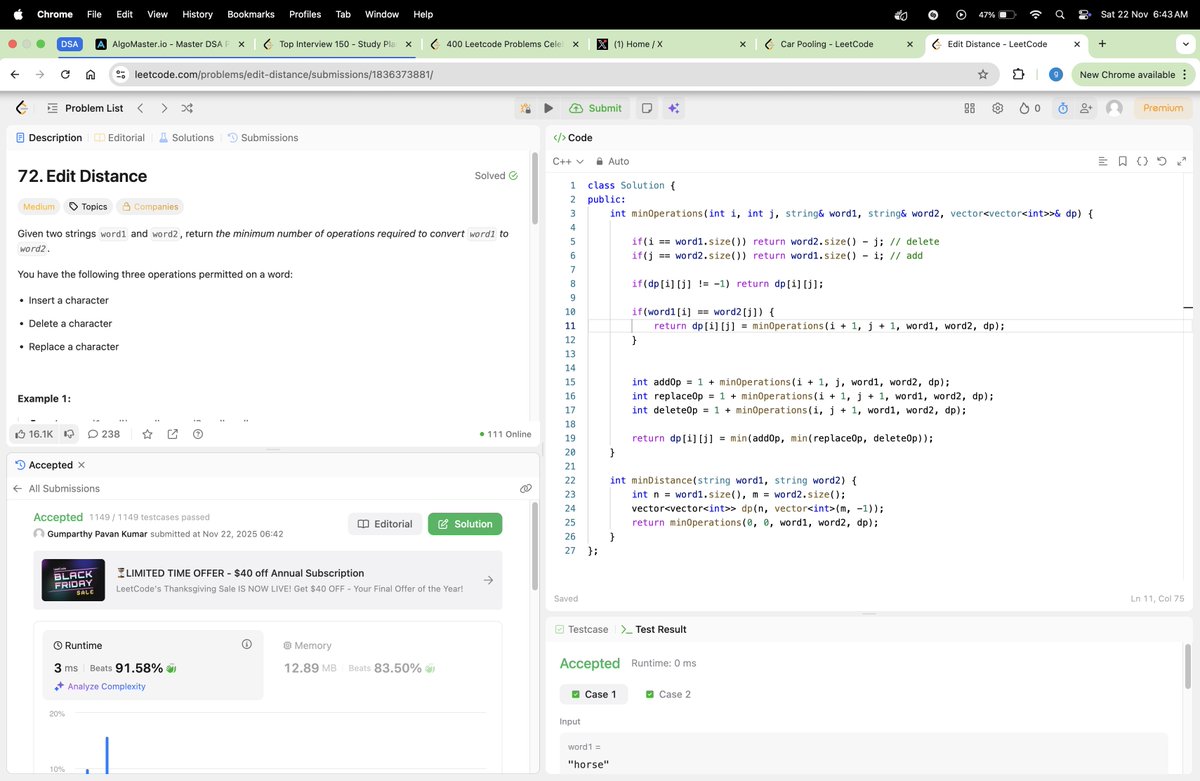Screen dimensions: 1200x781
Task: Switch to the Editorial tab
Action: coord(120,138)
